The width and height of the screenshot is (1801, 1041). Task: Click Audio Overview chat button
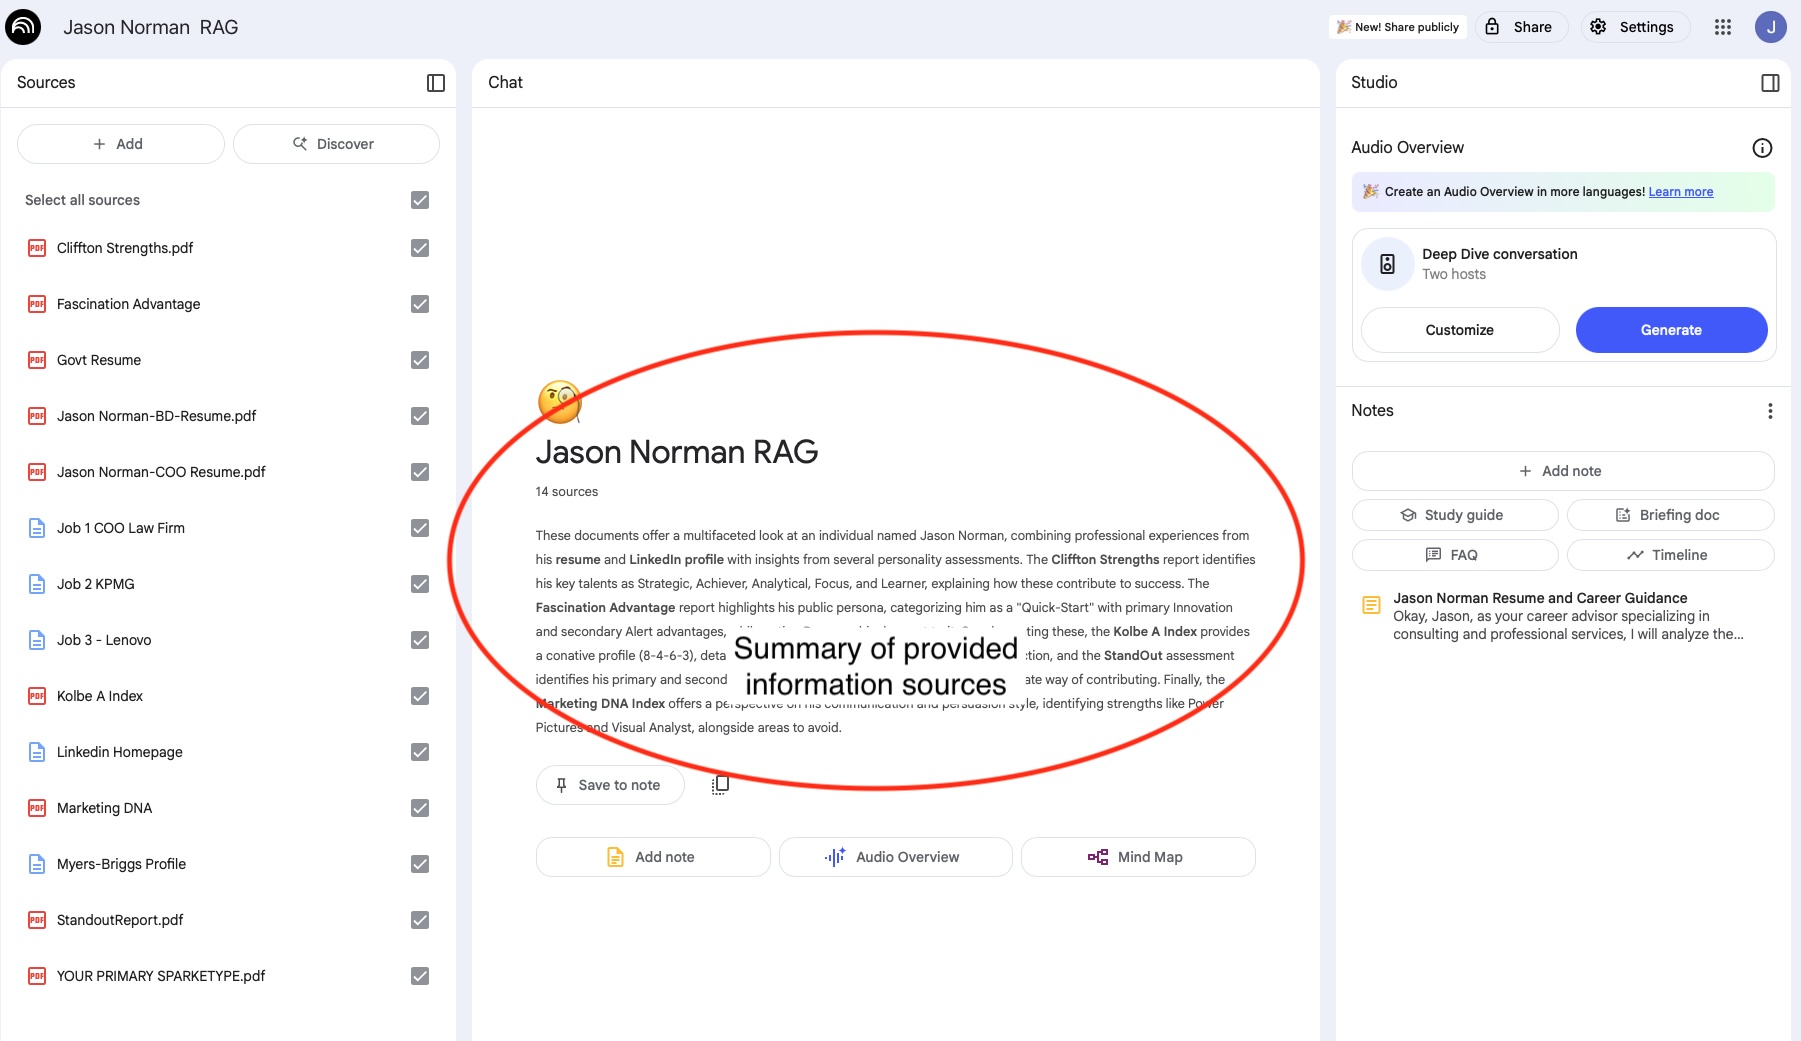coord(895,857)
